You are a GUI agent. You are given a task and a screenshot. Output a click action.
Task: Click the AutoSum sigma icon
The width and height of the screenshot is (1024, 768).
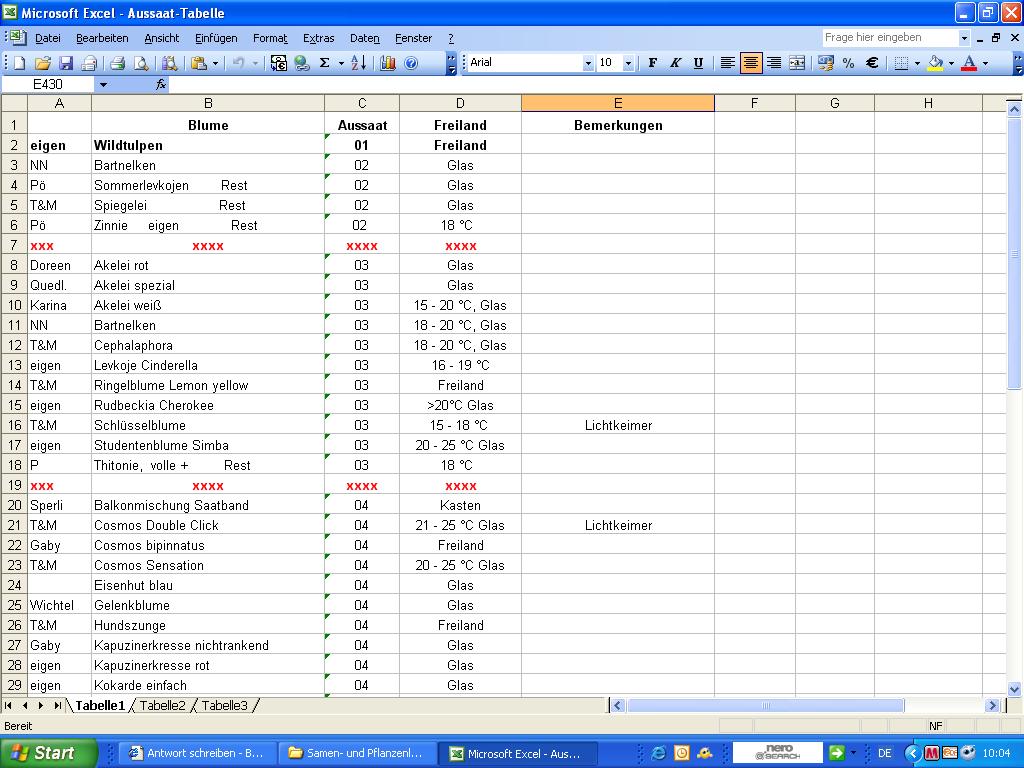point(324,63)
